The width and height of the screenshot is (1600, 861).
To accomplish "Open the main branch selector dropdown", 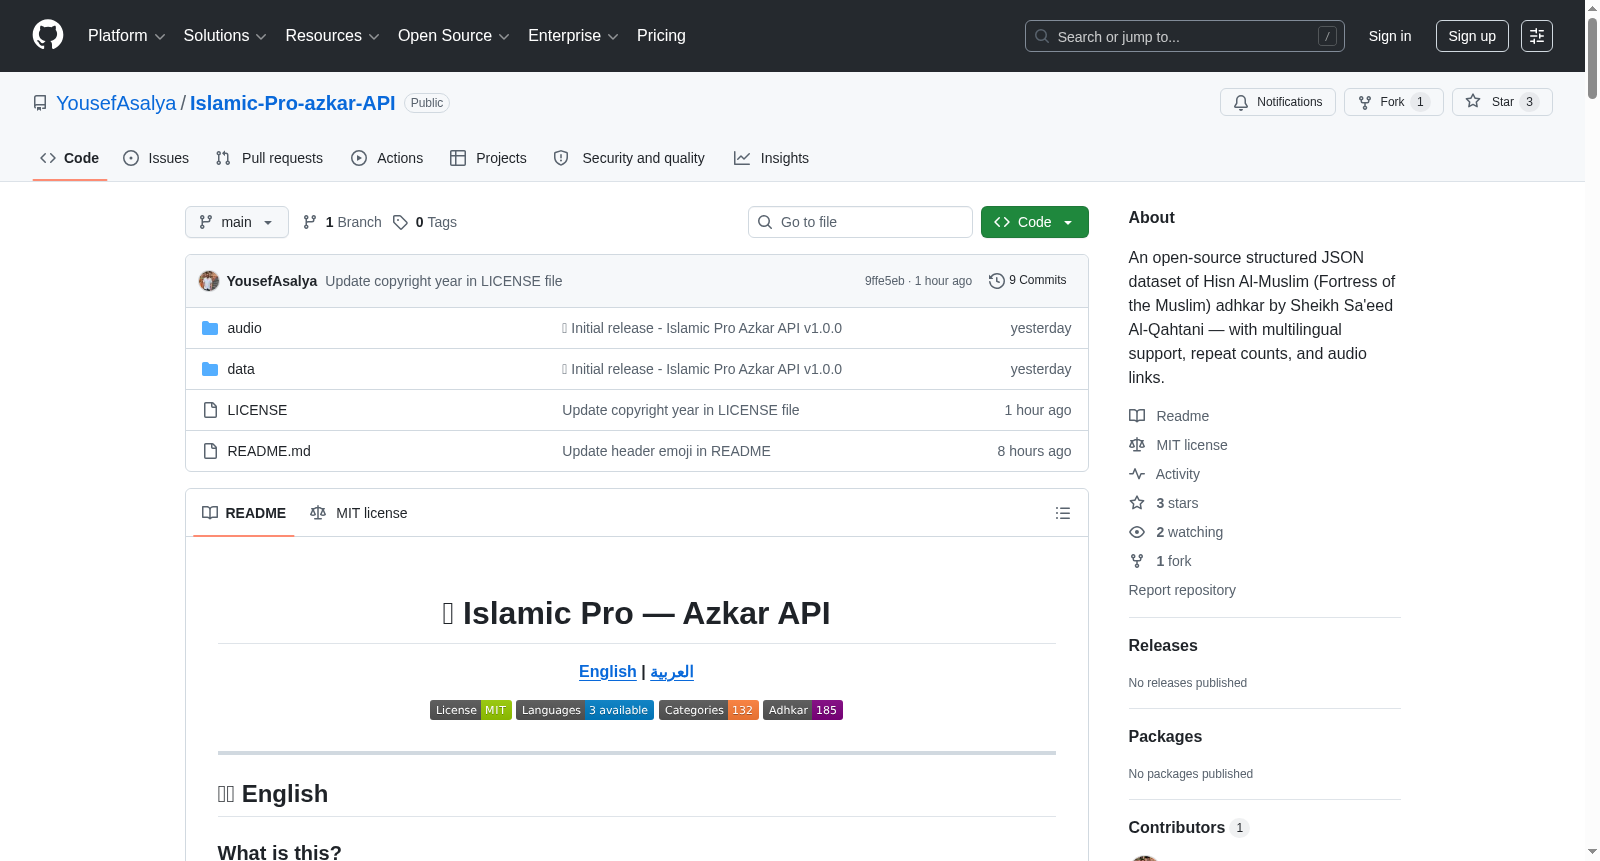I will [x=237, y=222].
